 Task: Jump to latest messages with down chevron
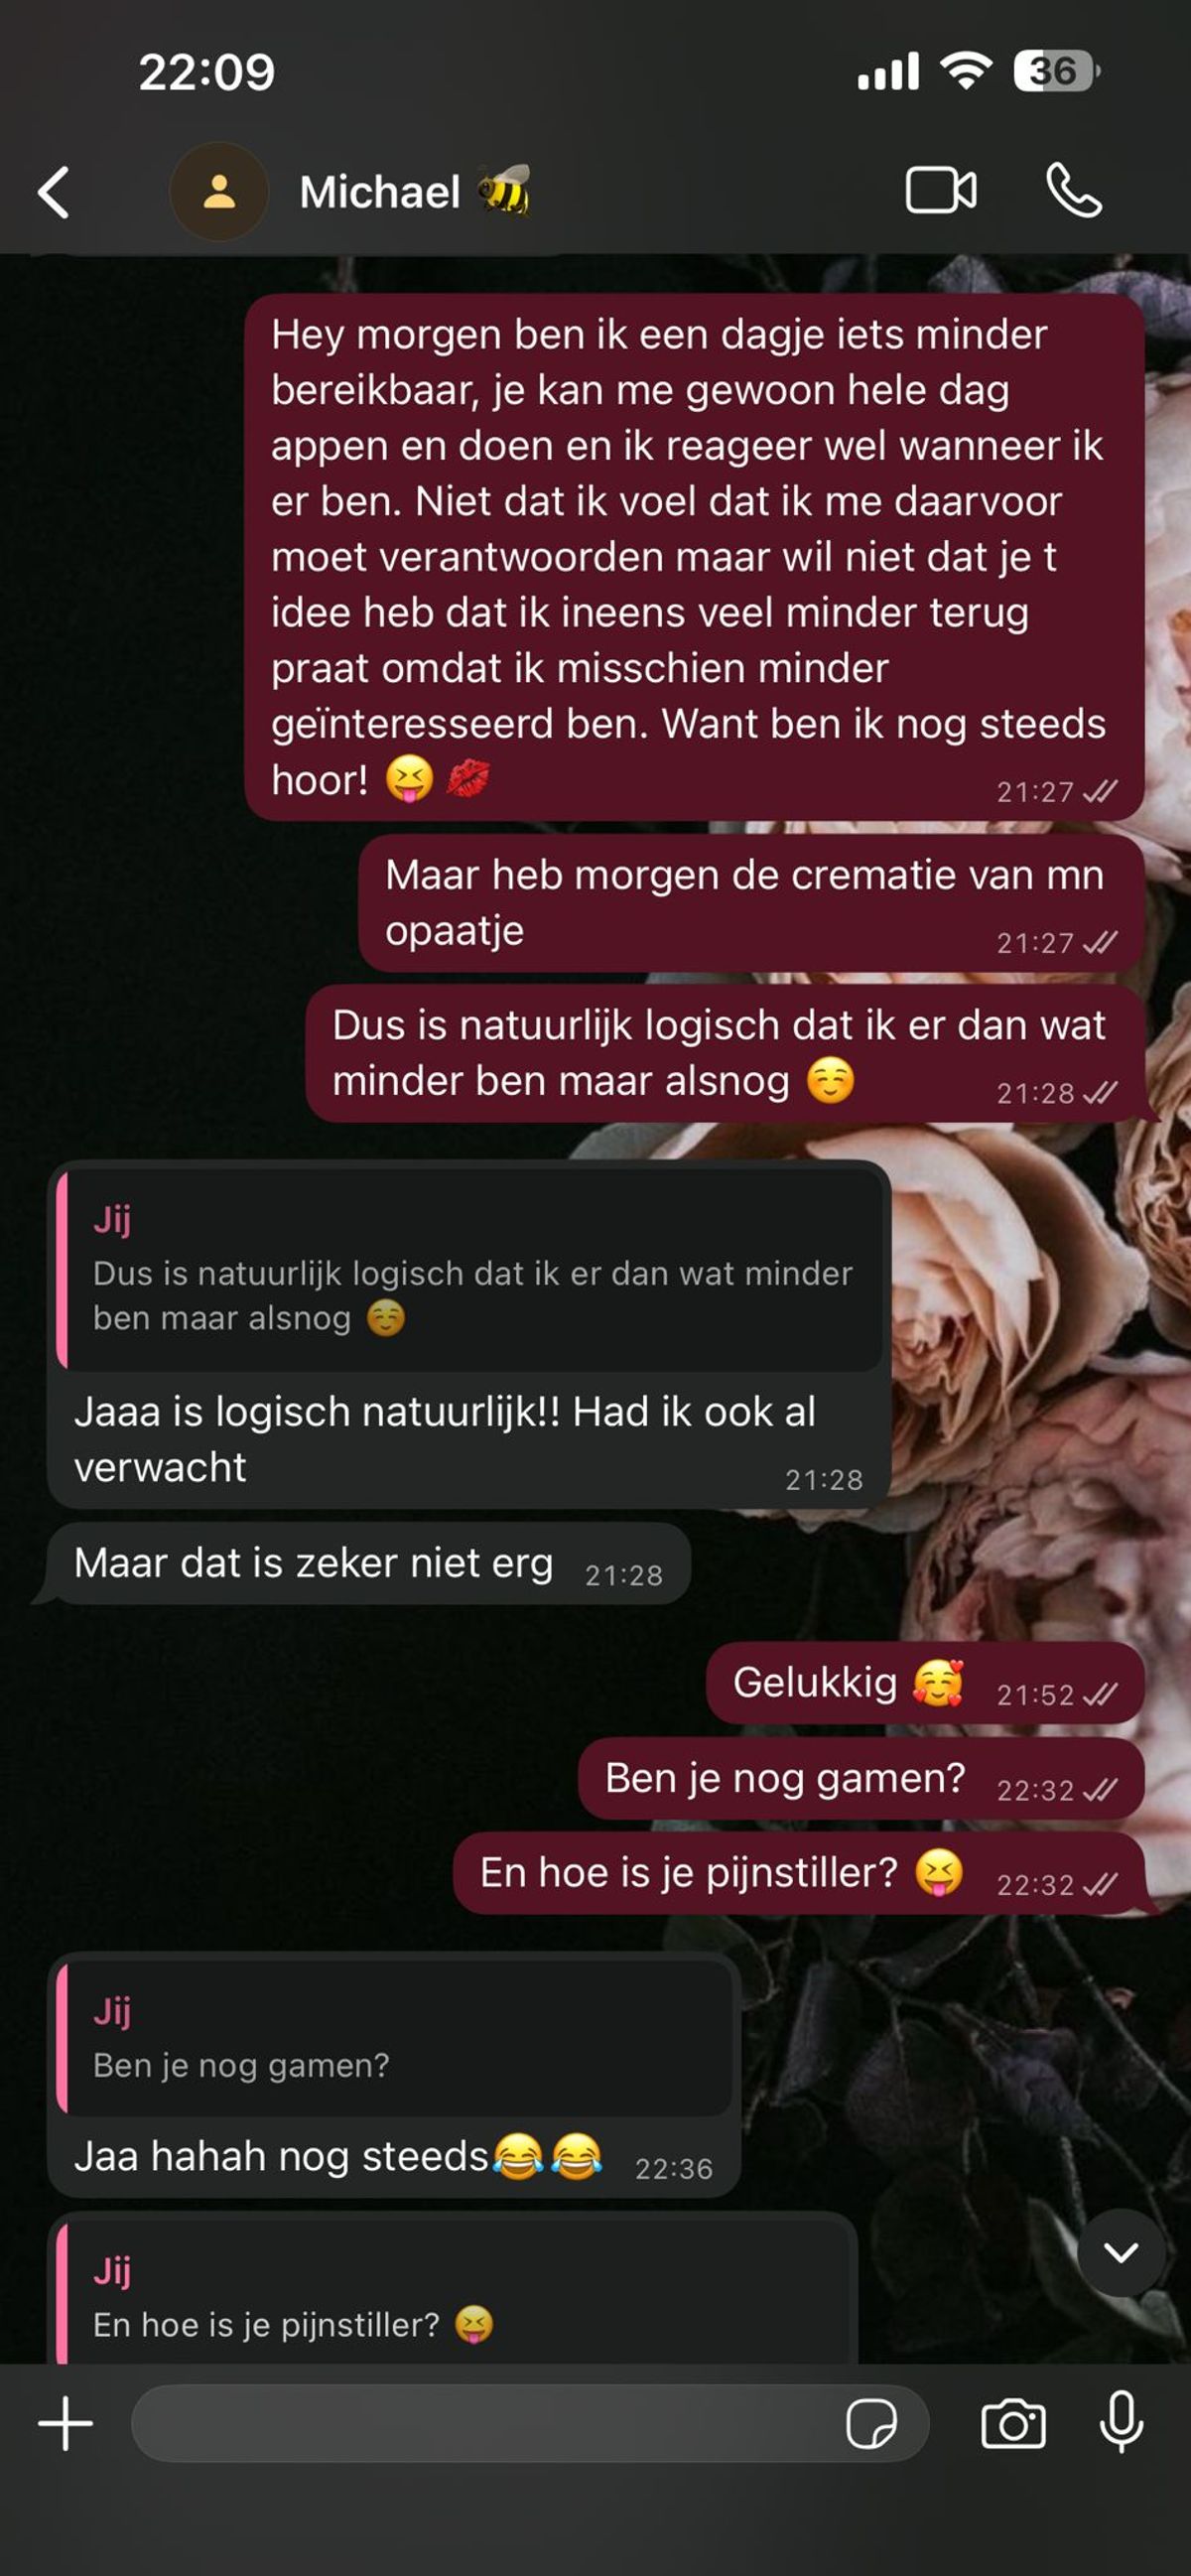point(1121,2252)
